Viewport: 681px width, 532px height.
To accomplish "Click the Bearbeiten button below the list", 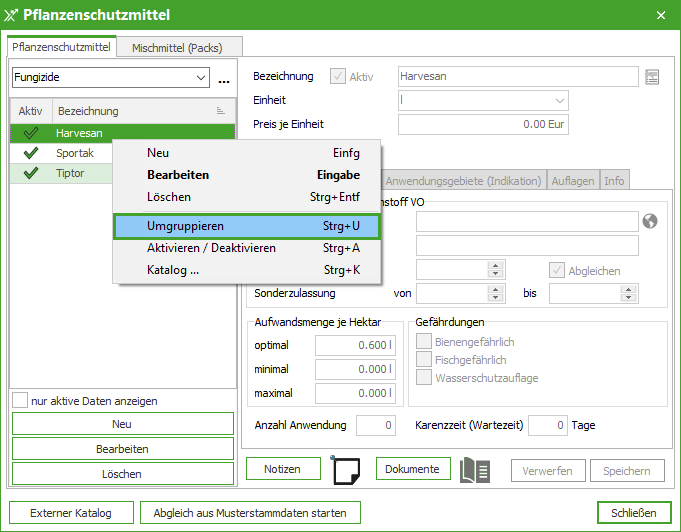I will point(123,449).
